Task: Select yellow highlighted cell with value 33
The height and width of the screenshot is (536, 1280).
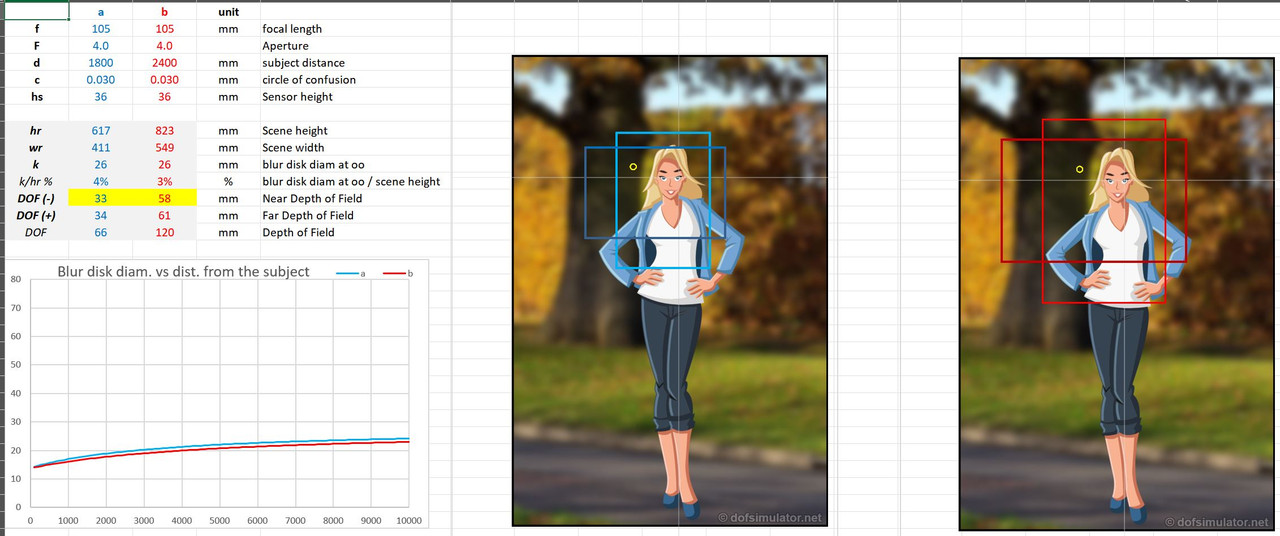Action: 100,199
